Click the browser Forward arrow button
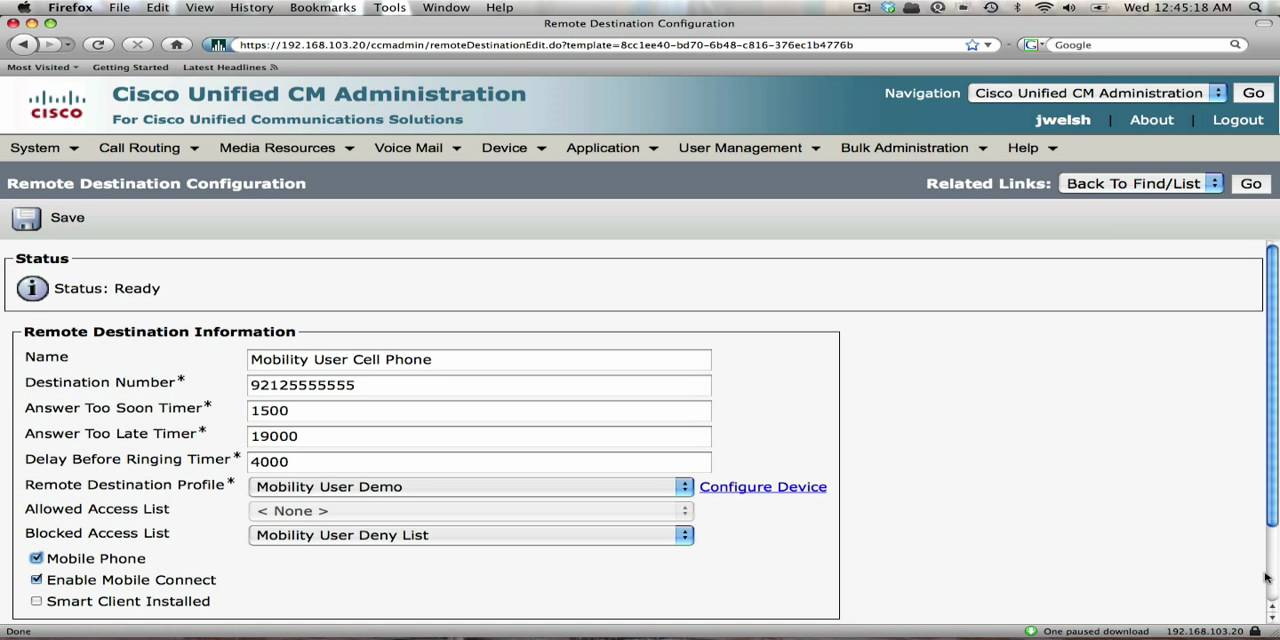Viewport: 1280px width, 640px height. (x=49, y=44)
